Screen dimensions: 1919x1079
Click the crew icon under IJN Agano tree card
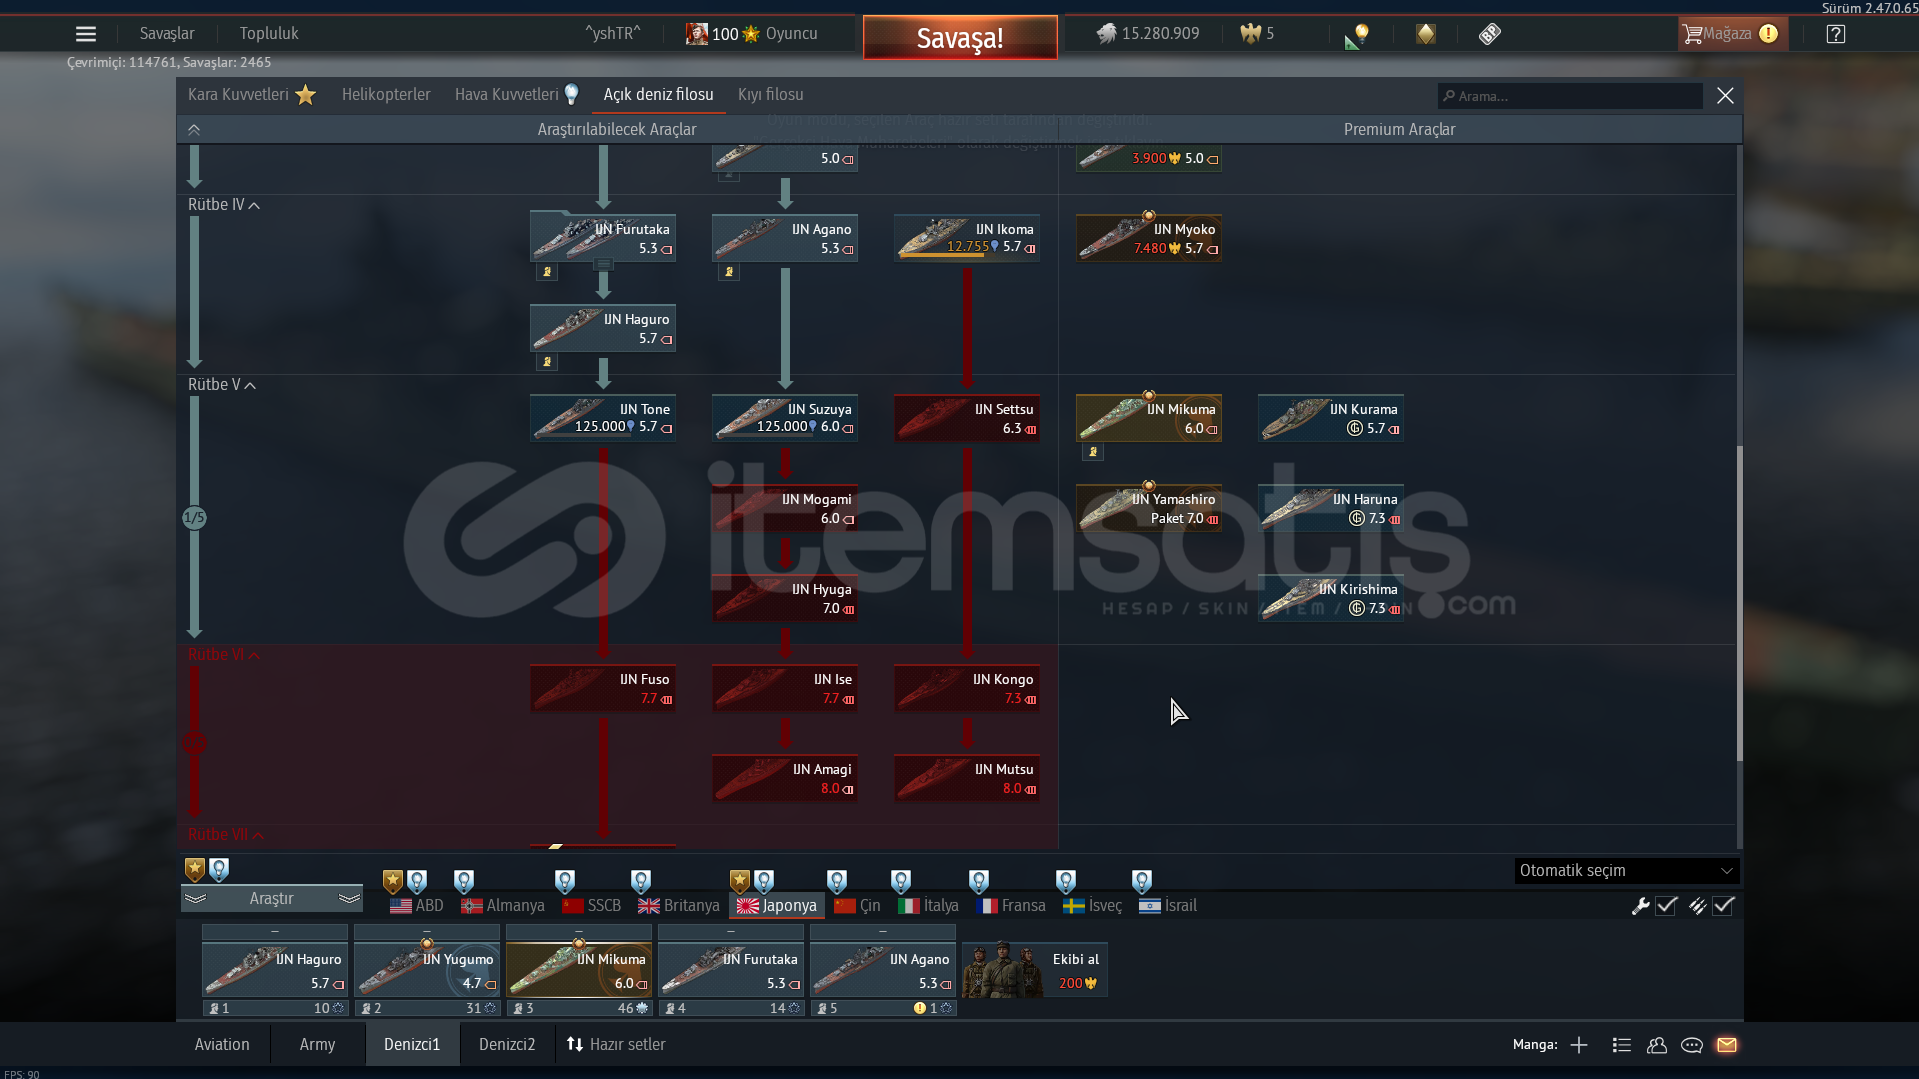tap(729, 272)
